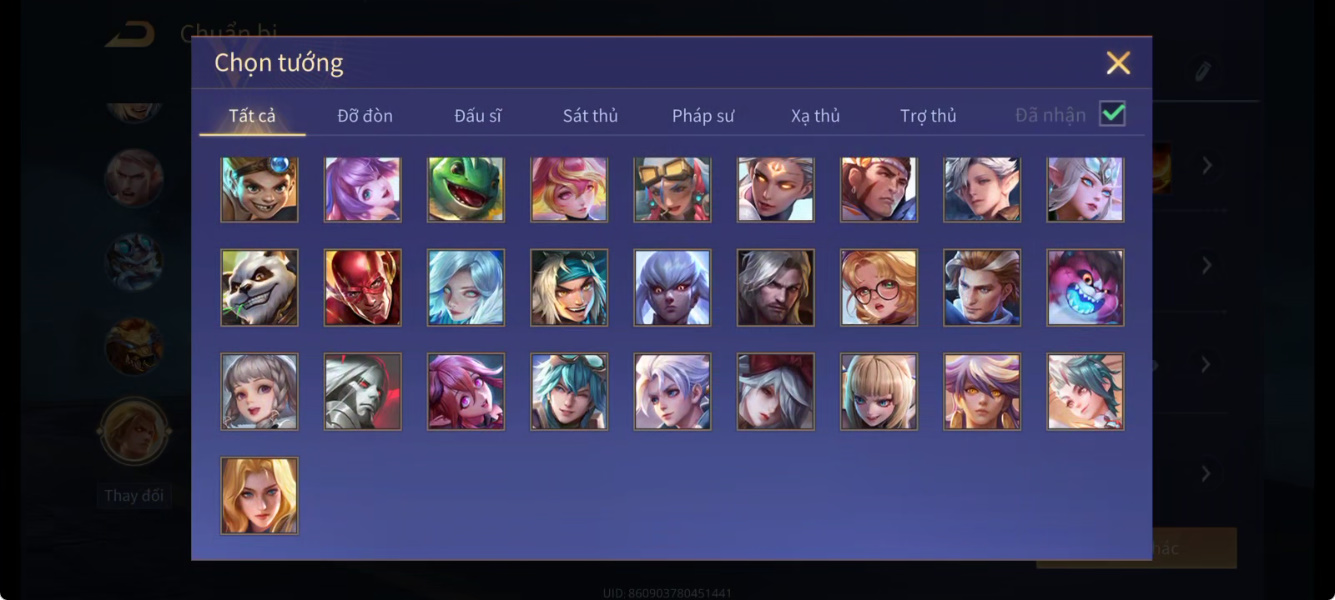Switch to the Đỡ đòn tab
This screenshot has height=600, width=1335.
[x=365, y=116]
